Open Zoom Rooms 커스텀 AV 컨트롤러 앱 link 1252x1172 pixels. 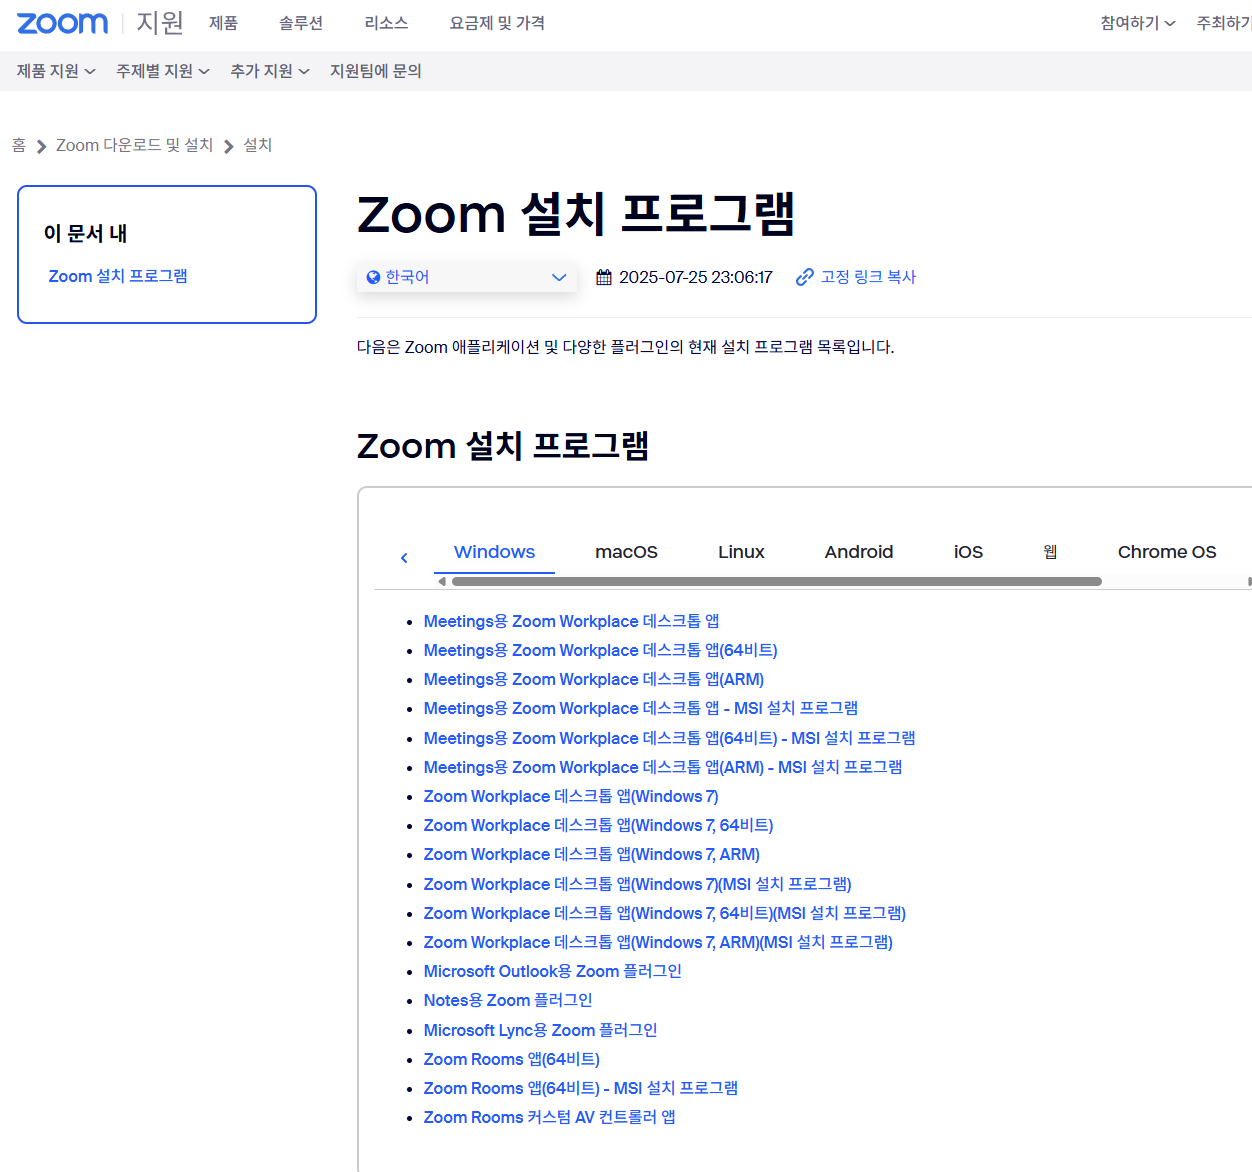coord(550,1117)
